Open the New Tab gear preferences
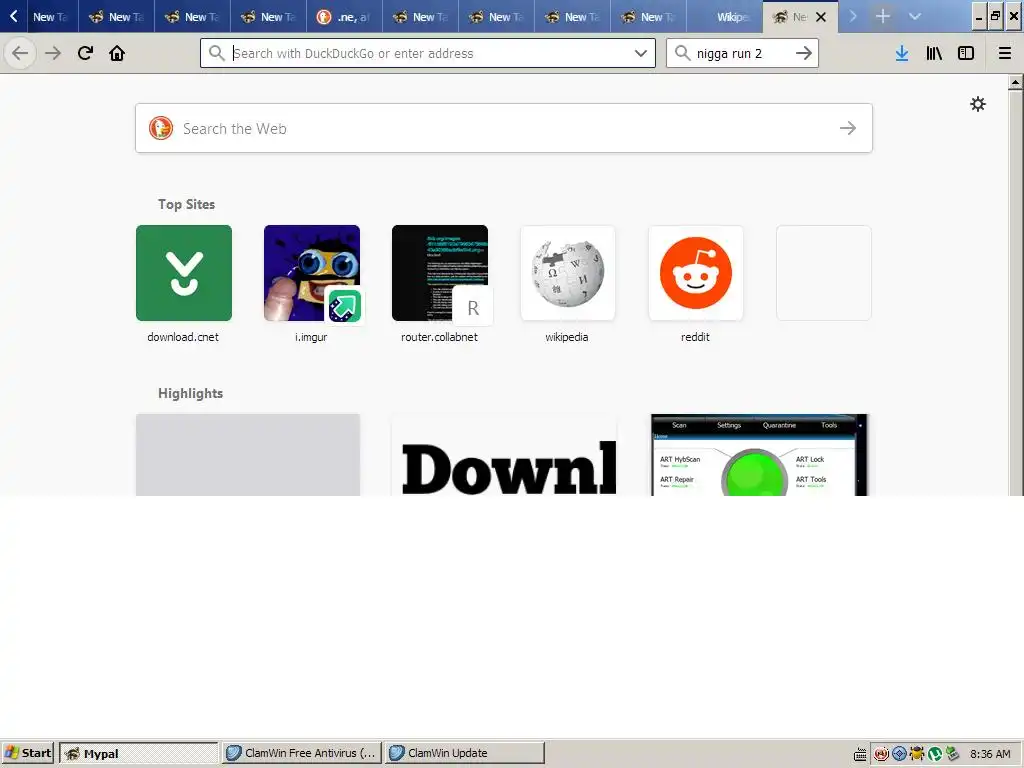Image resolution: width=1024 pixels, height=768 pixels. (978, 104)
